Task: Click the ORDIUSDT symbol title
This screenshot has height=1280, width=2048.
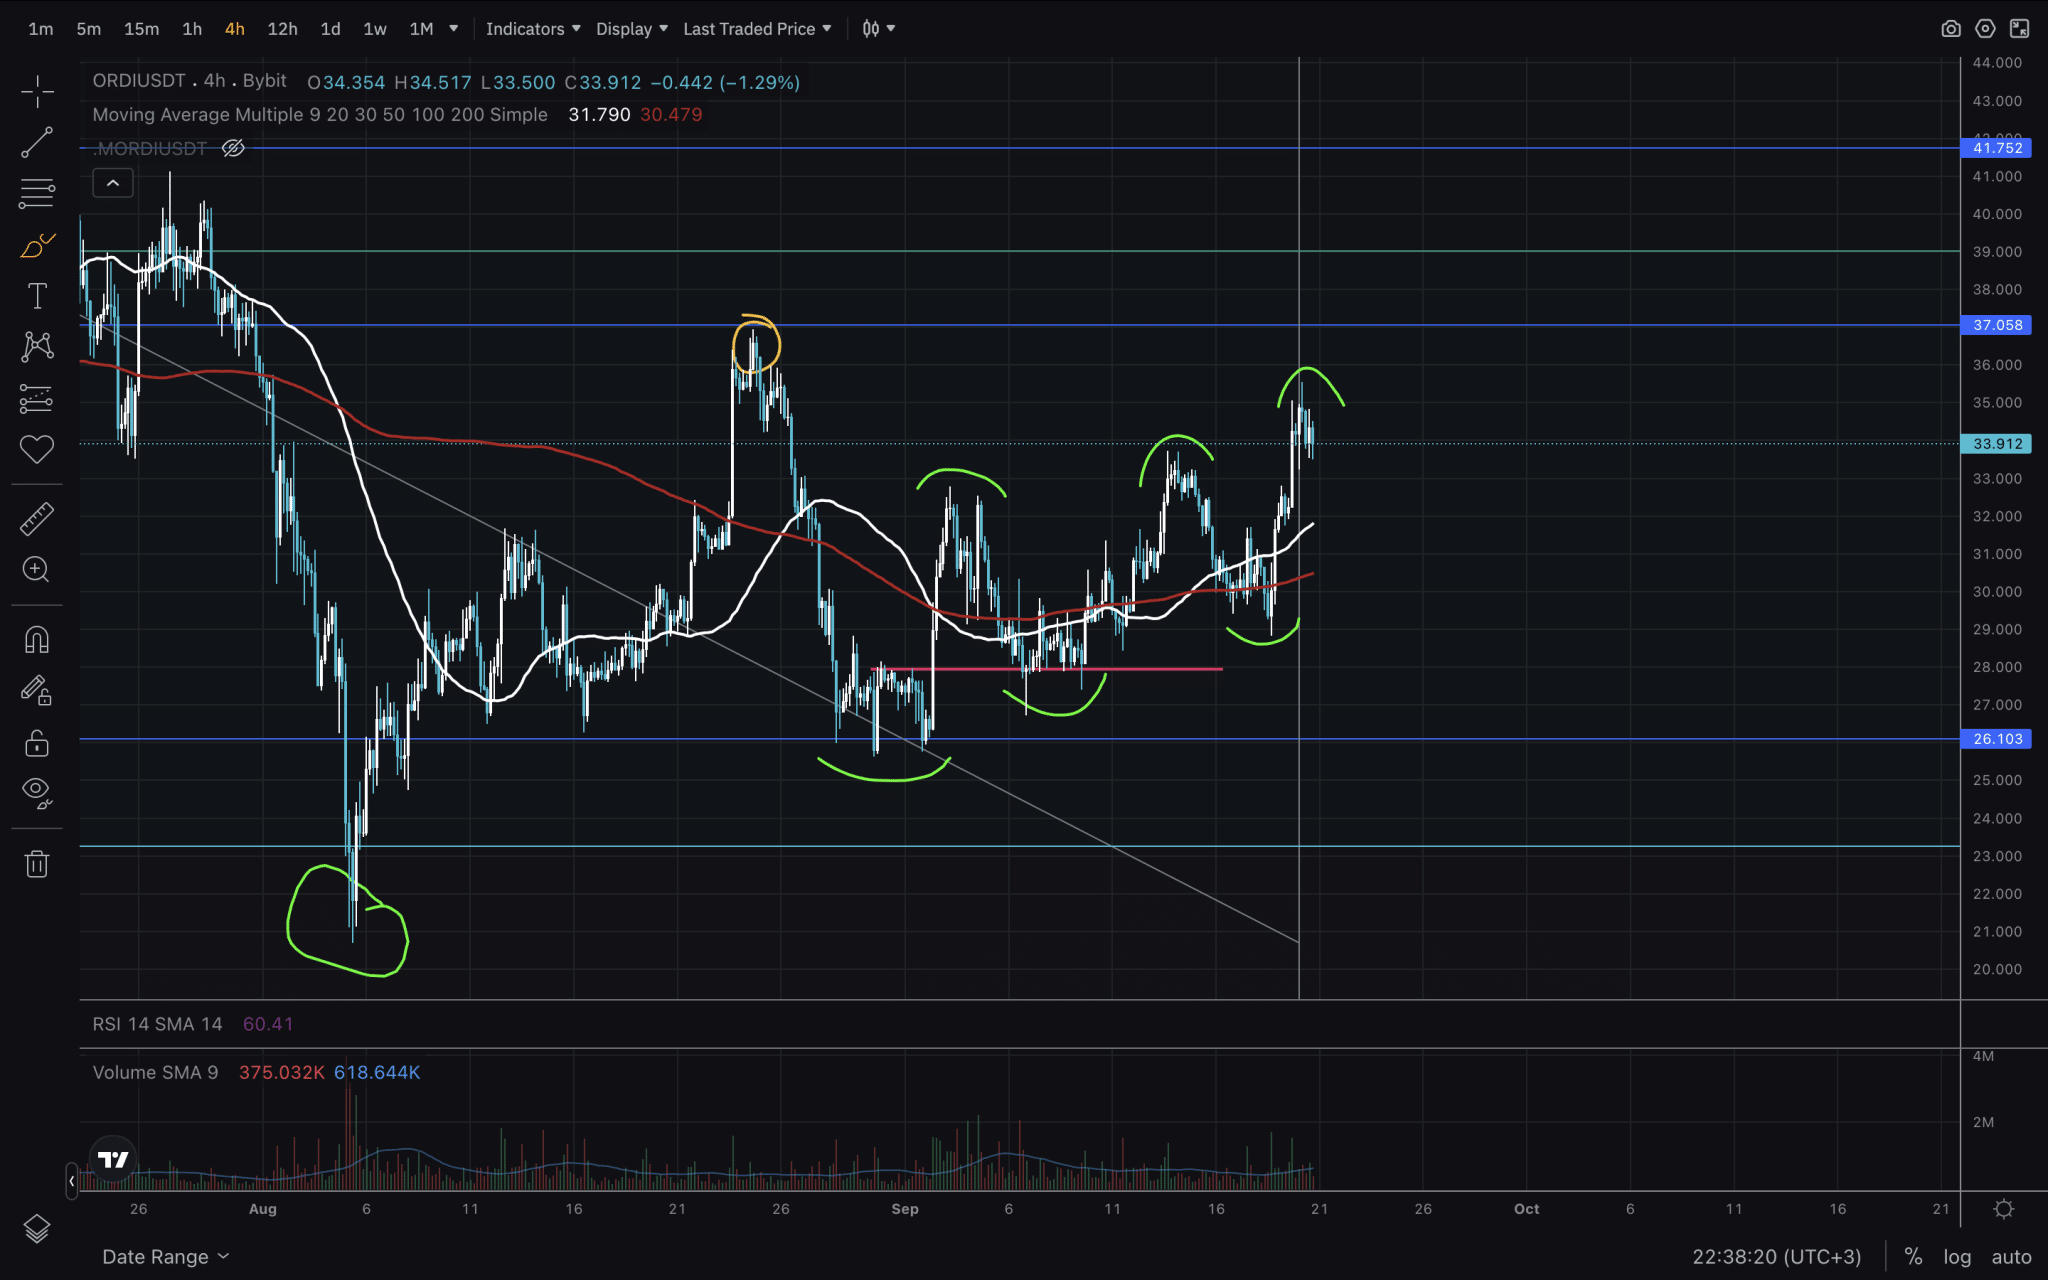Action: click(140, 81)
